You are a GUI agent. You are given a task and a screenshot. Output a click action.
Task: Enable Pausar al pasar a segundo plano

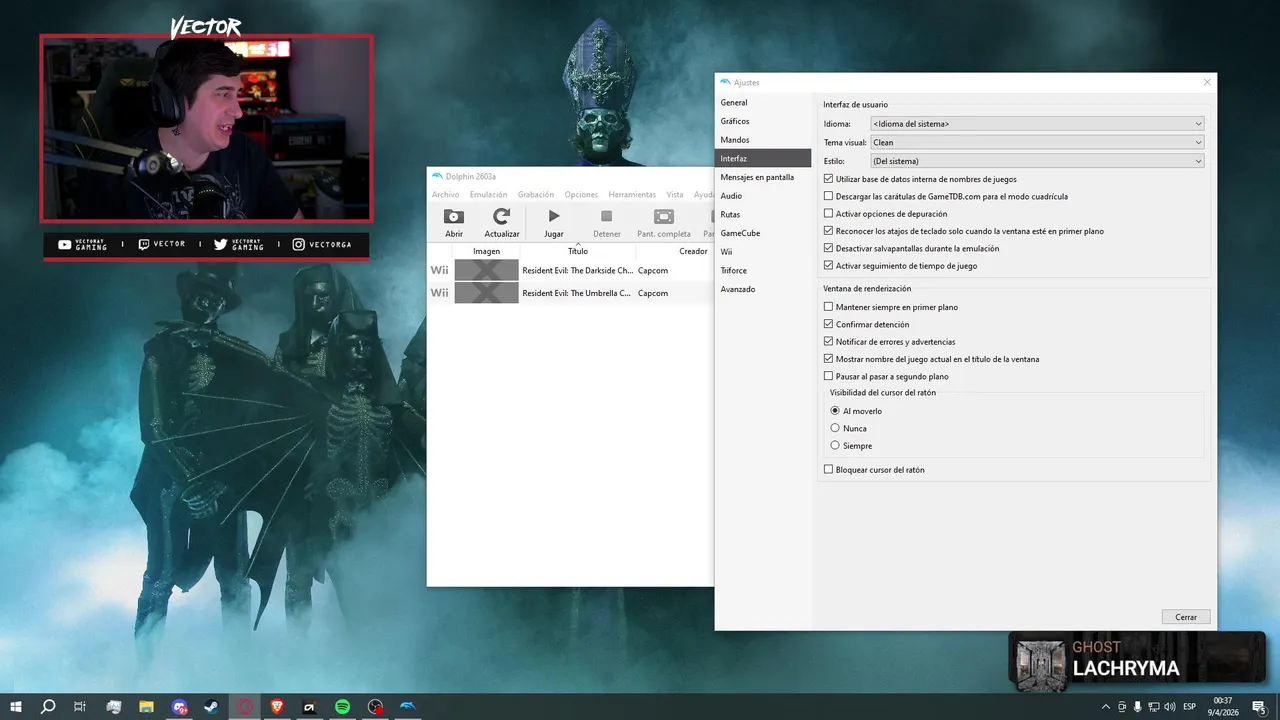click(x=828, y=376)
